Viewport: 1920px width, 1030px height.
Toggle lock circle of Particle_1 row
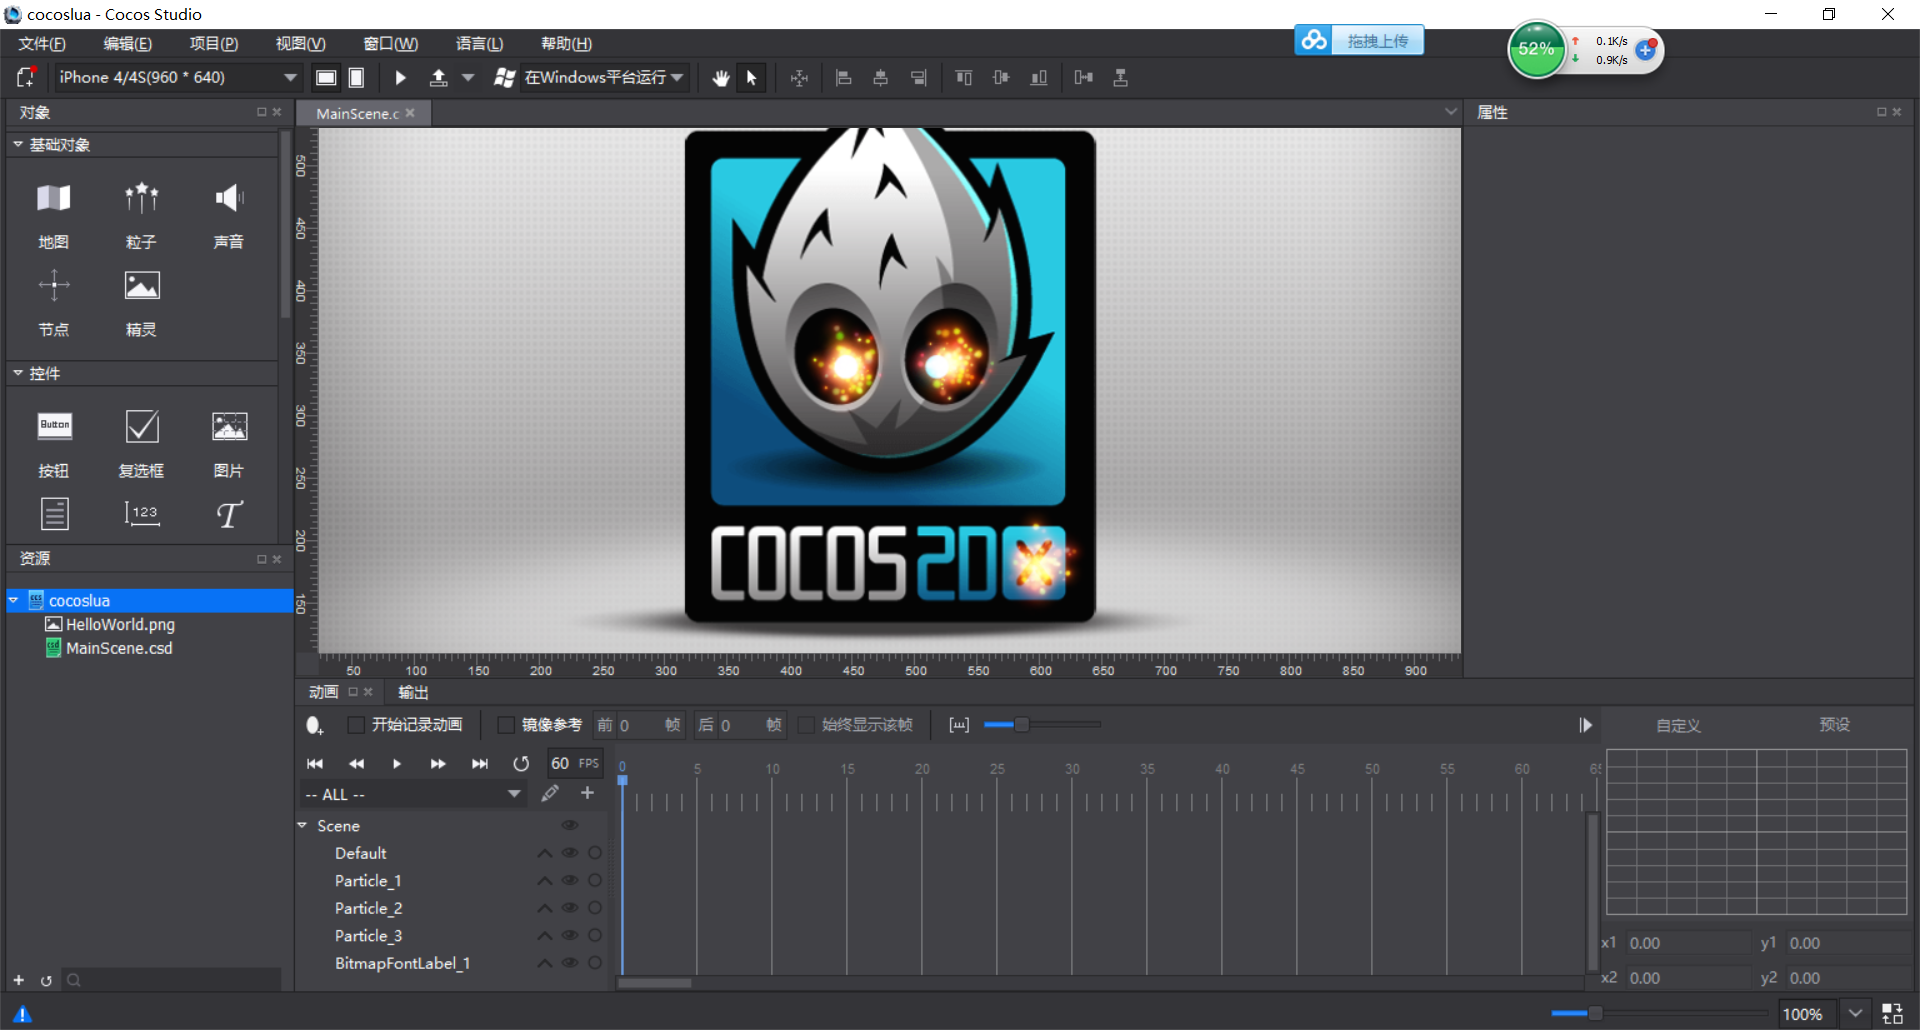(x=595, y=880)
